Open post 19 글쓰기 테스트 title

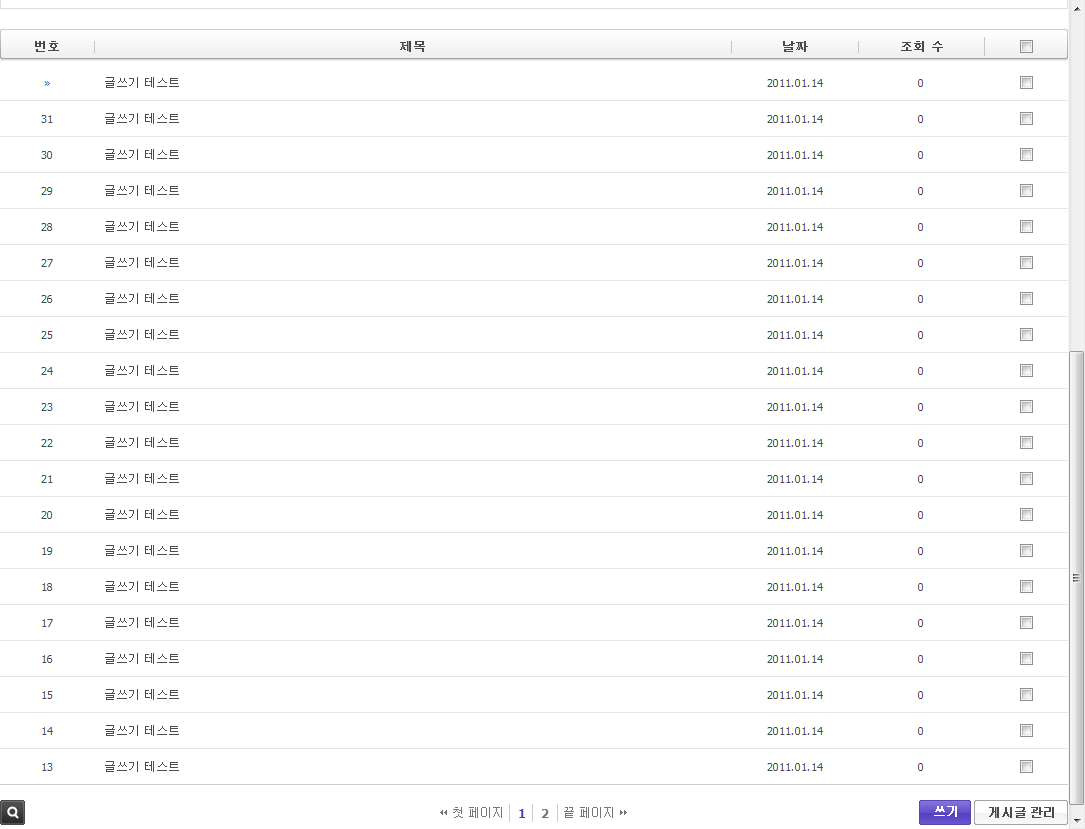(142, 550)
